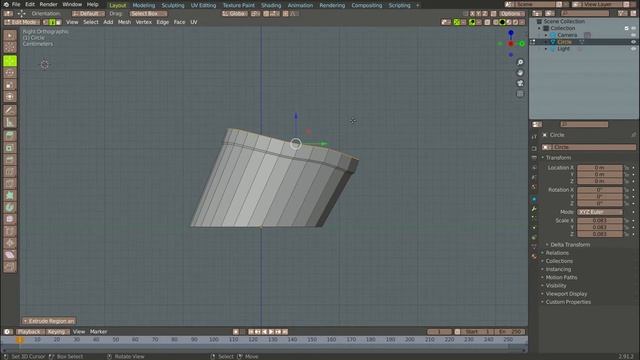Open the Modifier wrench properties tab
640x360 pixels.
[x=534, y=209]
